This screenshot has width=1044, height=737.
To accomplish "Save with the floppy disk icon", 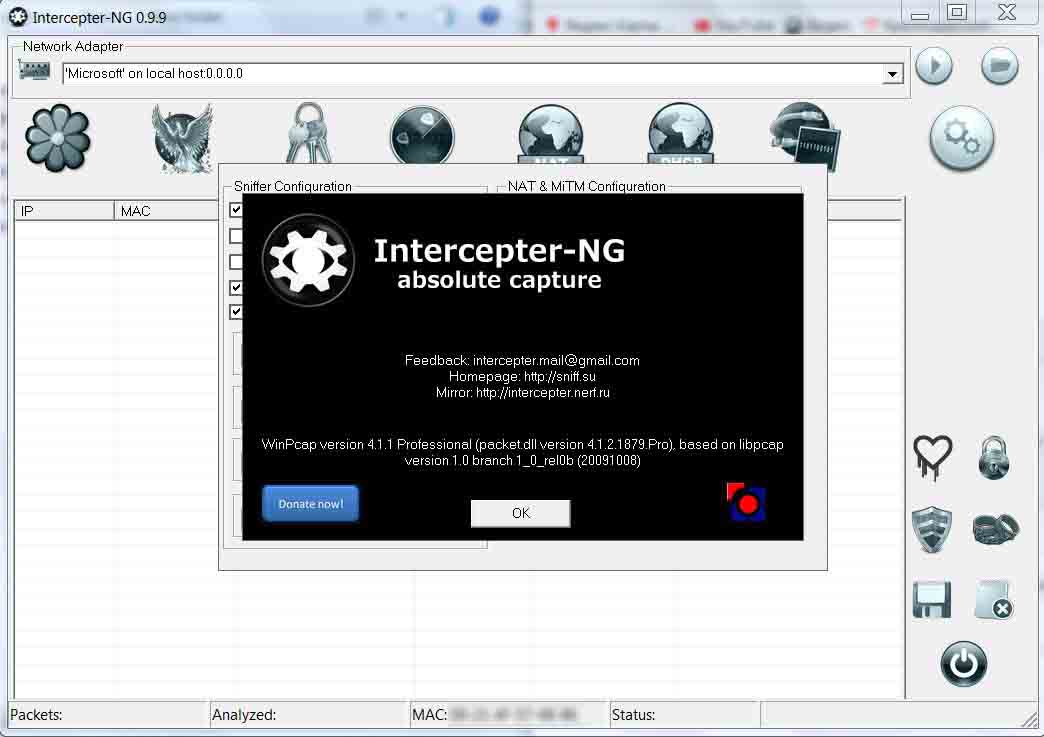I will pos(931,600).
